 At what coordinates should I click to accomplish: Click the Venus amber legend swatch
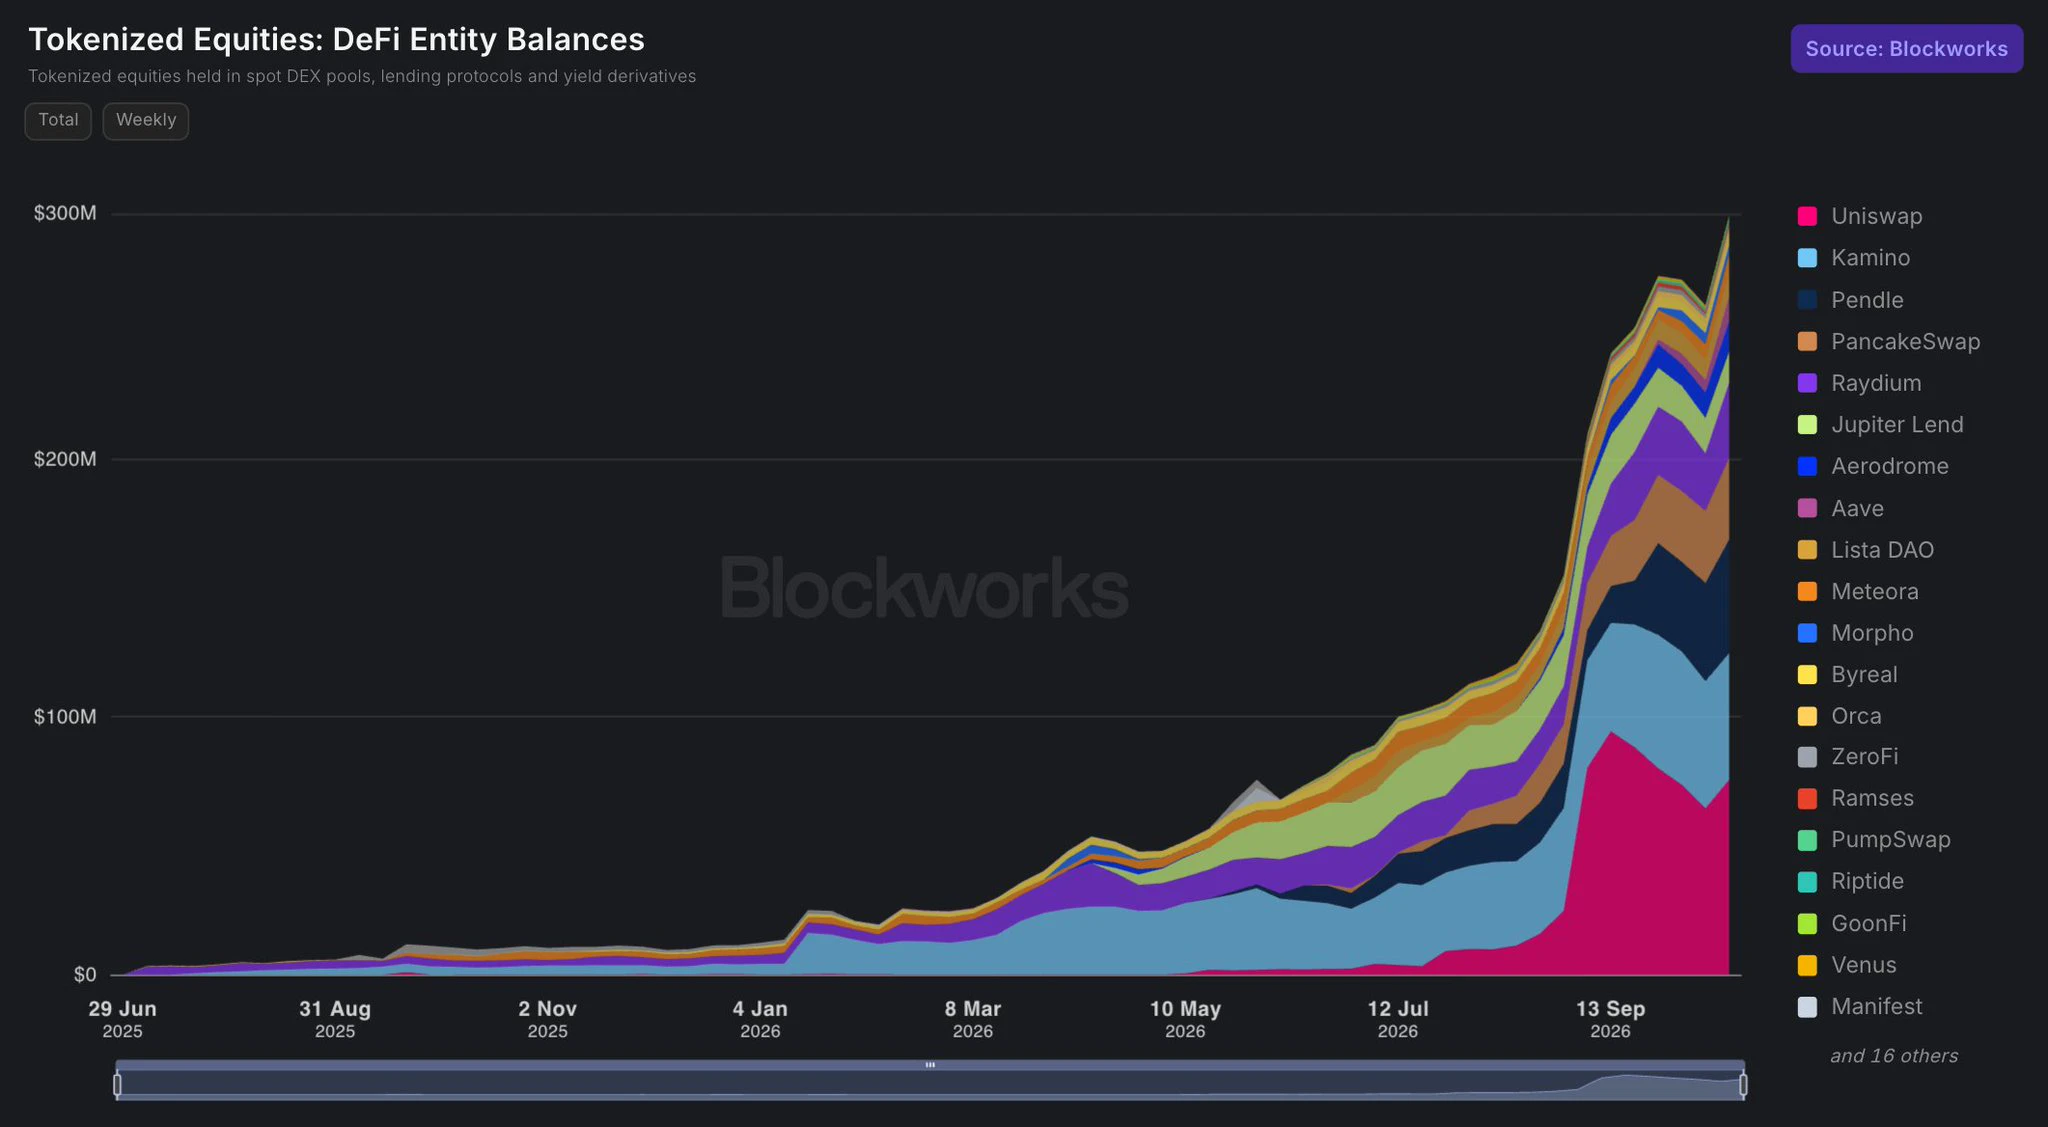1807,965
